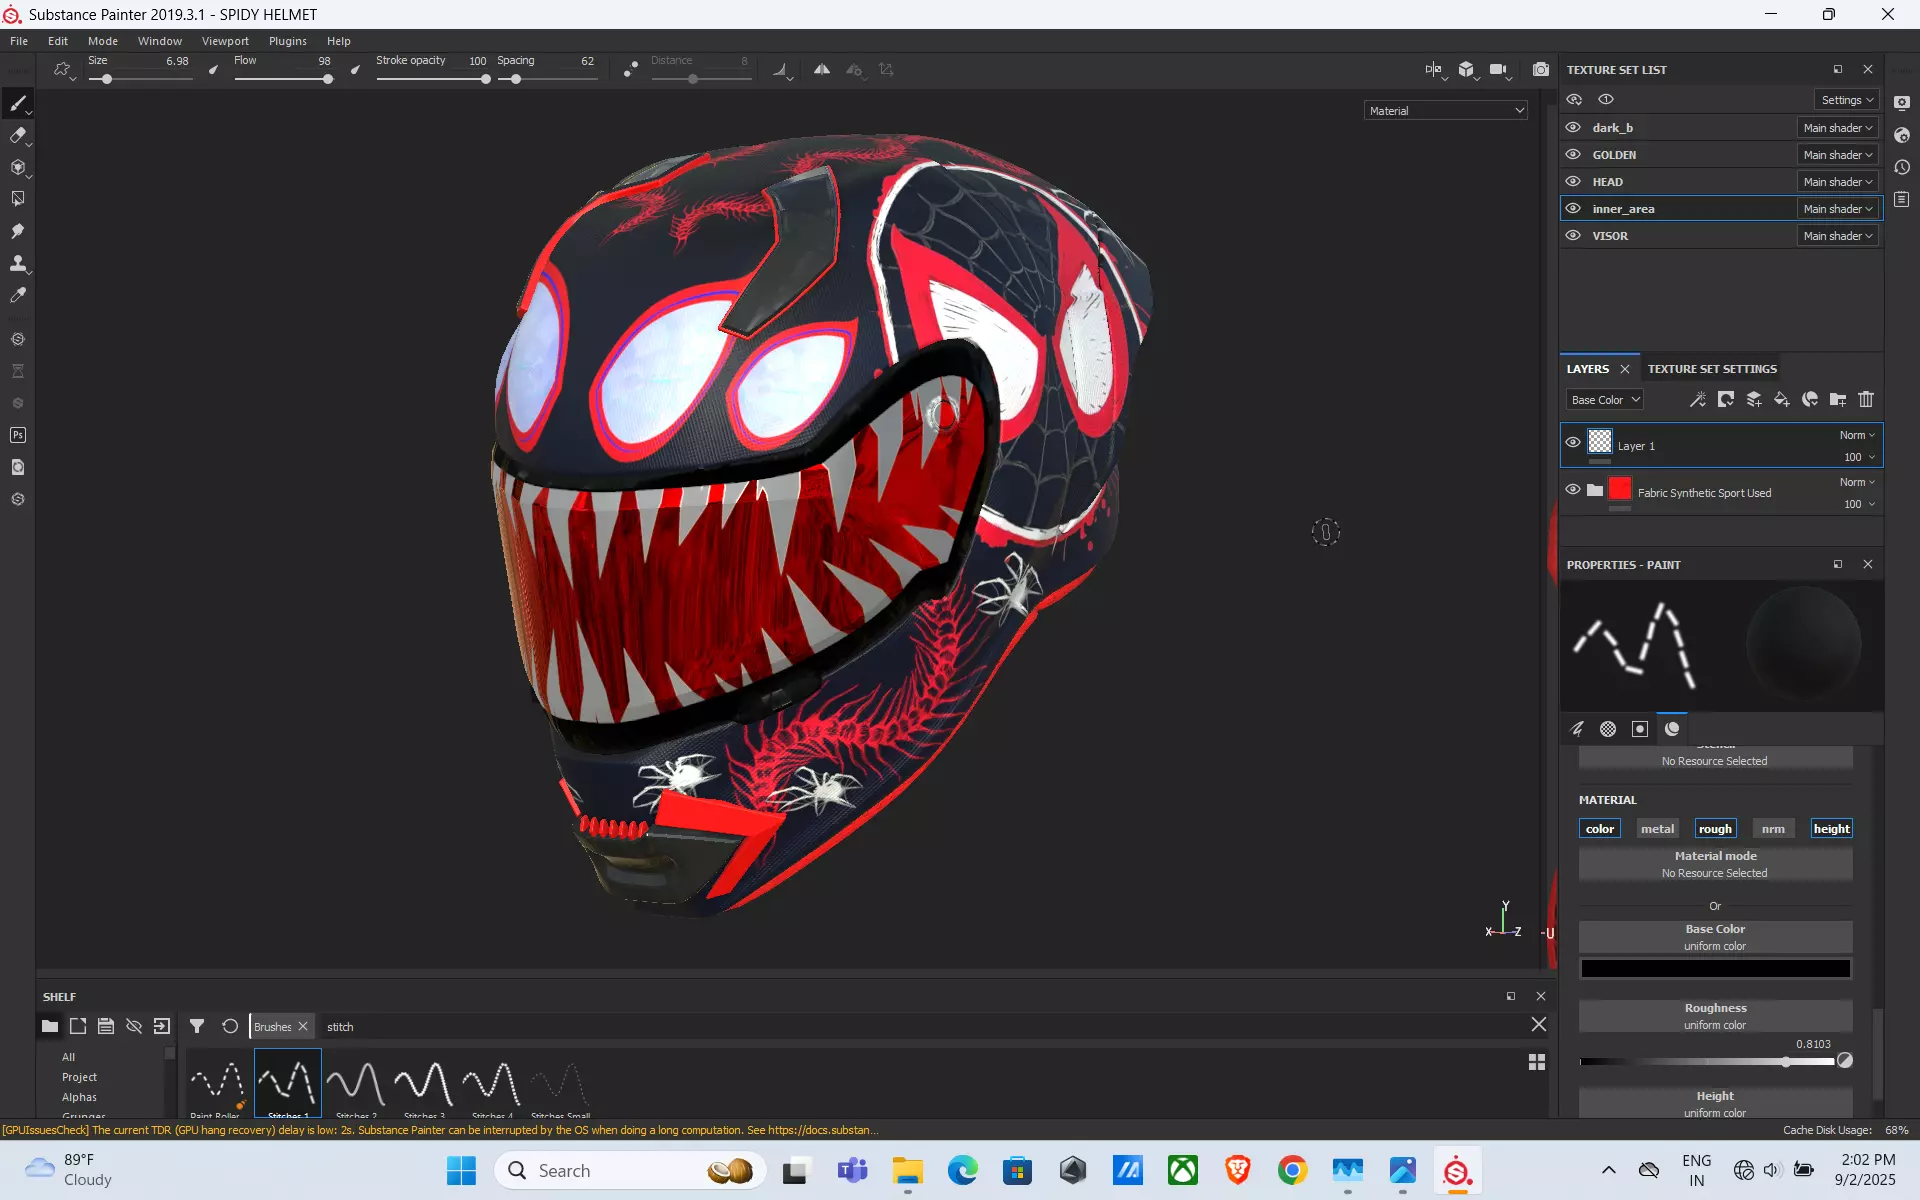Toggle the metal material channel
Viewport: 1920px width, 1200px height.
click(x=1657, y=829)
